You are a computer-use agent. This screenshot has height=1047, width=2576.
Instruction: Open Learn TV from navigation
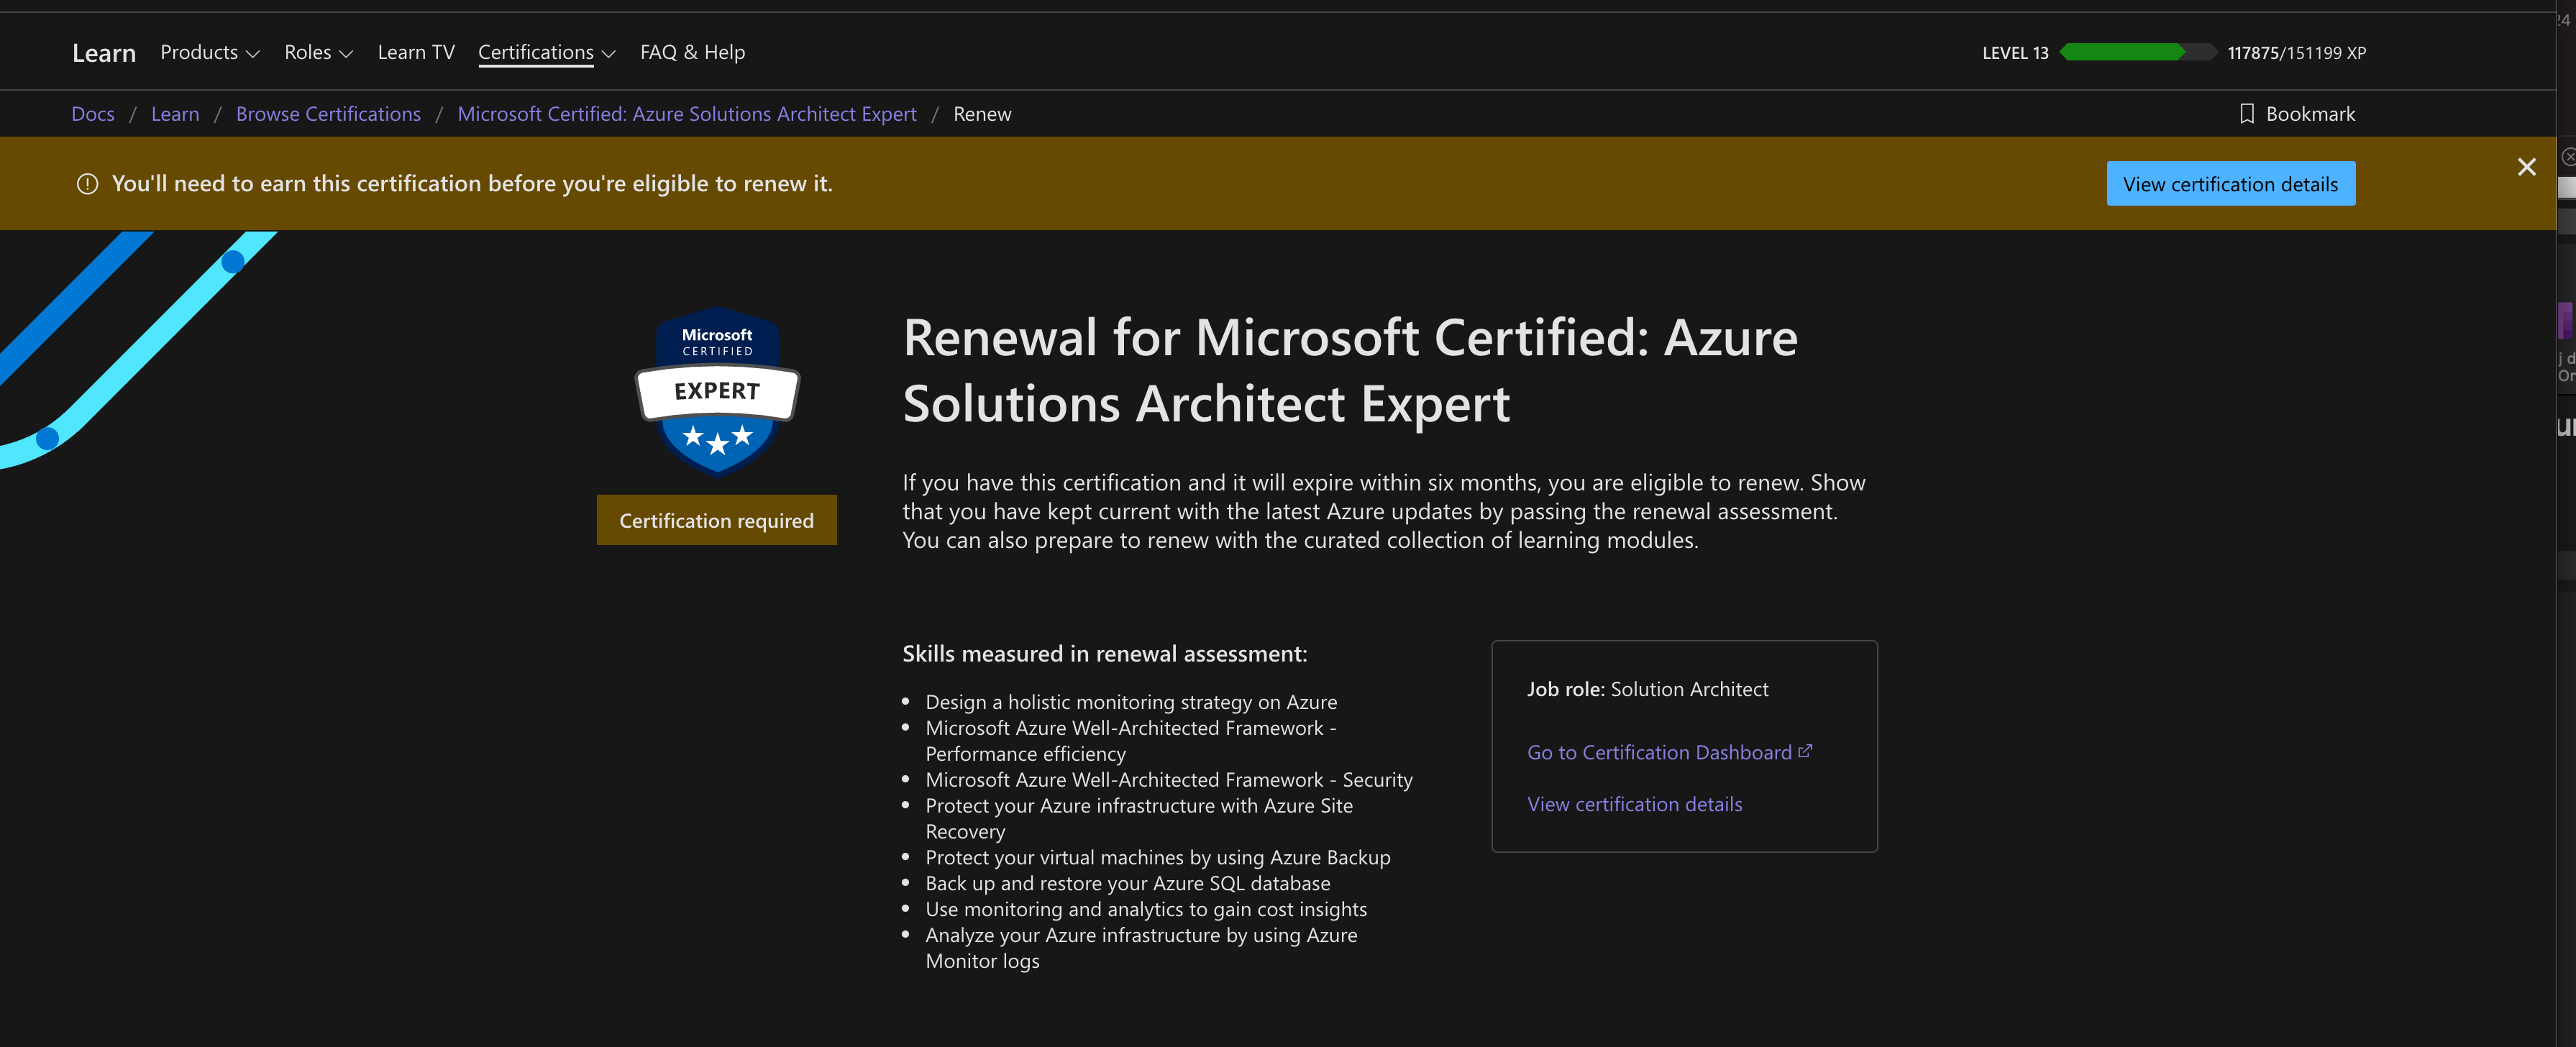click(416, 53)
